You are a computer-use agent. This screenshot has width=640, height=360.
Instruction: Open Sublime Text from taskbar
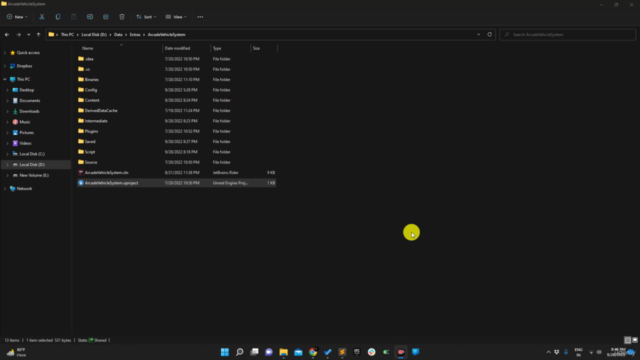point(342,352)
